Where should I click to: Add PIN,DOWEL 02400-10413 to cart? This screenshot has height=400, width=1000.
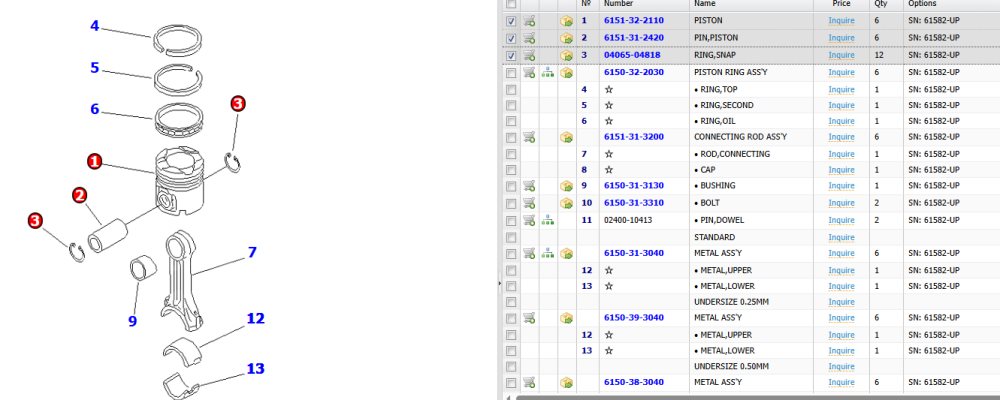(529, 220)
